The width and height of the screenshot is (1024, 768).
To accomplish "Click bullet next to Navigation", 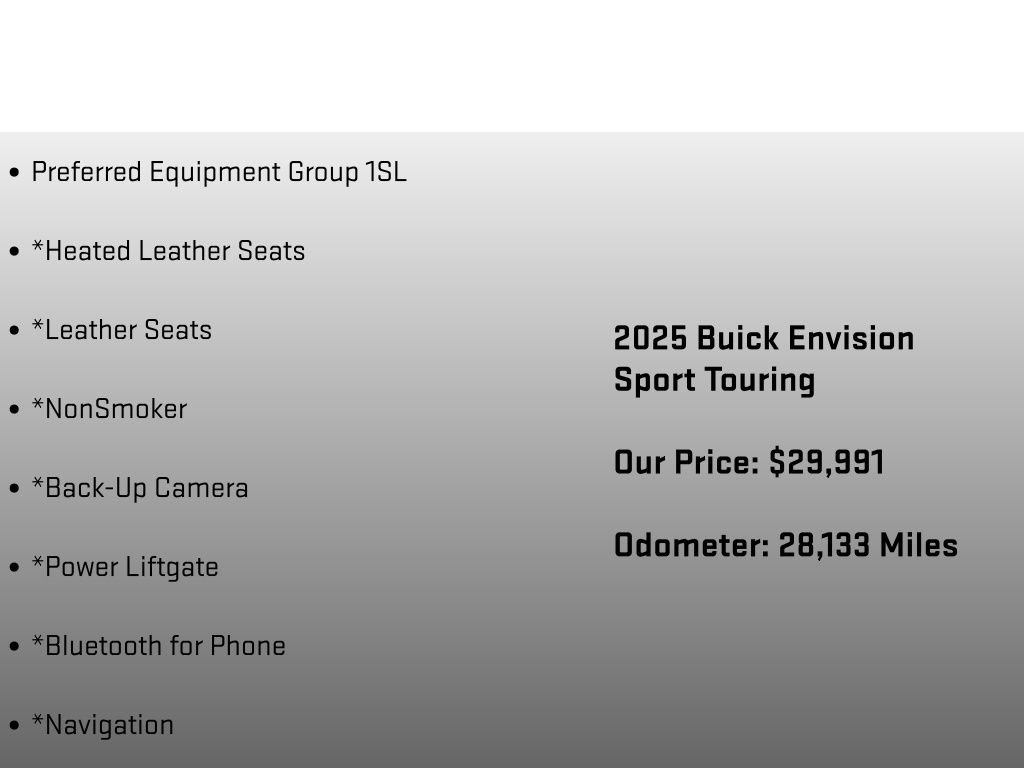I will 14,726.
